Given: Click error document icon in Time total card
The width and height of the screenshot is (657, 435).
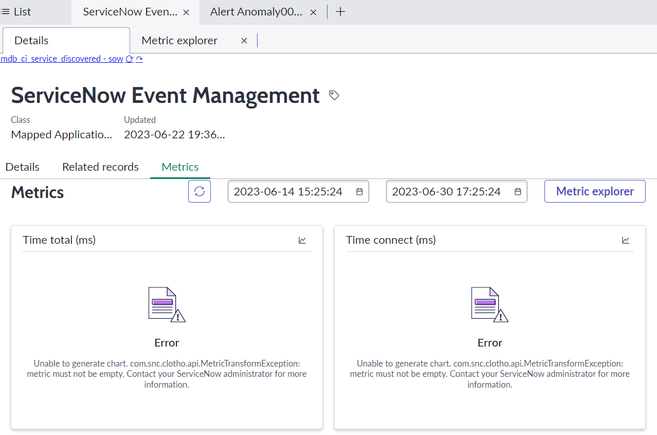Looking at the screenshot, I should click(167, 305).
